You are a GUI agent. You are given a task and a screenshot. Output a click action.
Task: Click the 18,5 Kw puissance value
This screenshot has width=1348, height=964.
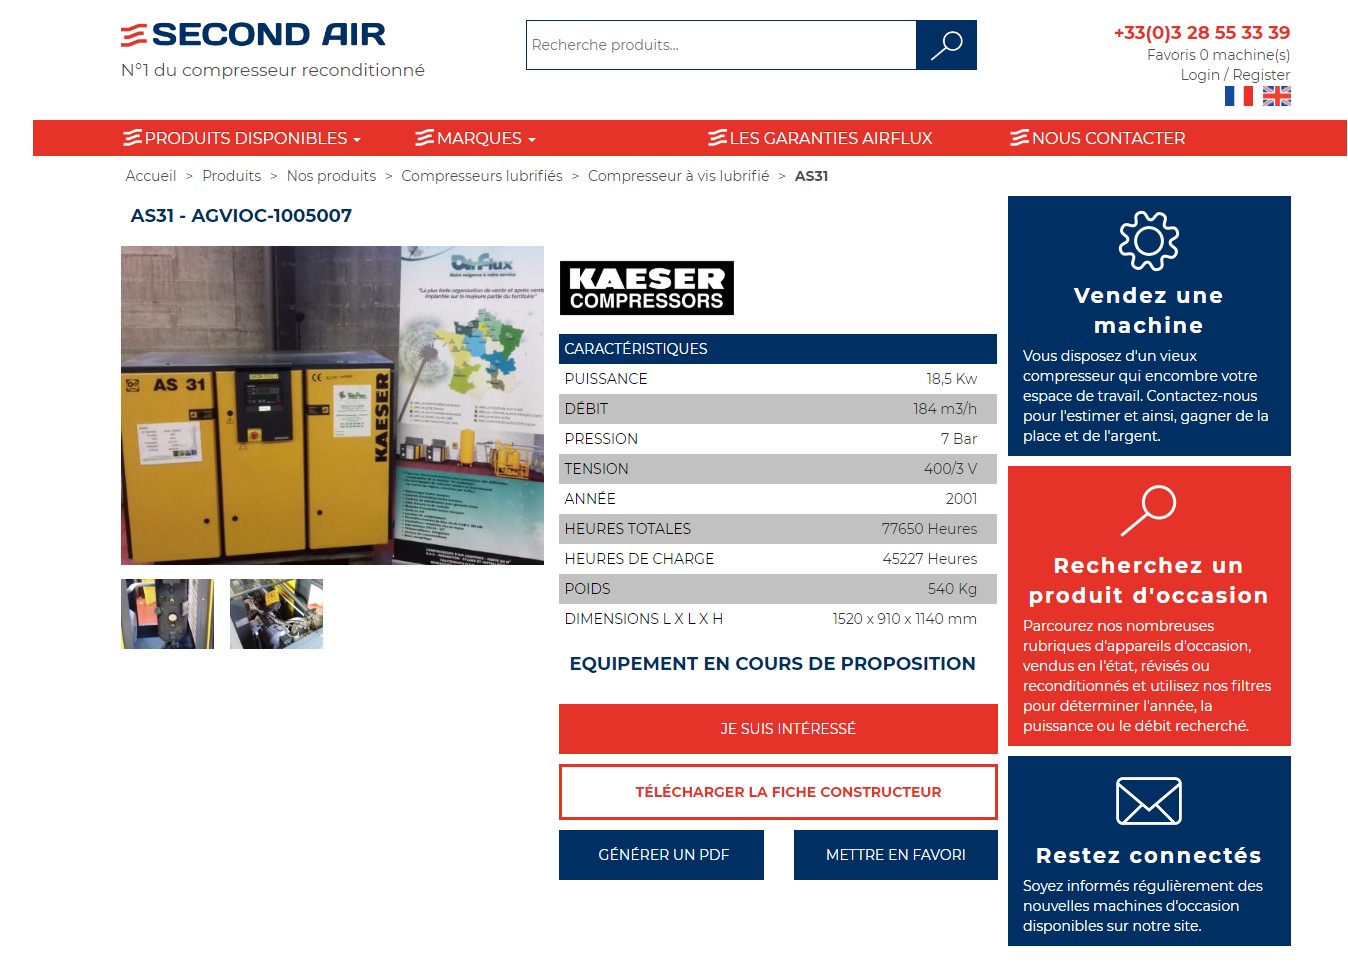coord(951,379)
